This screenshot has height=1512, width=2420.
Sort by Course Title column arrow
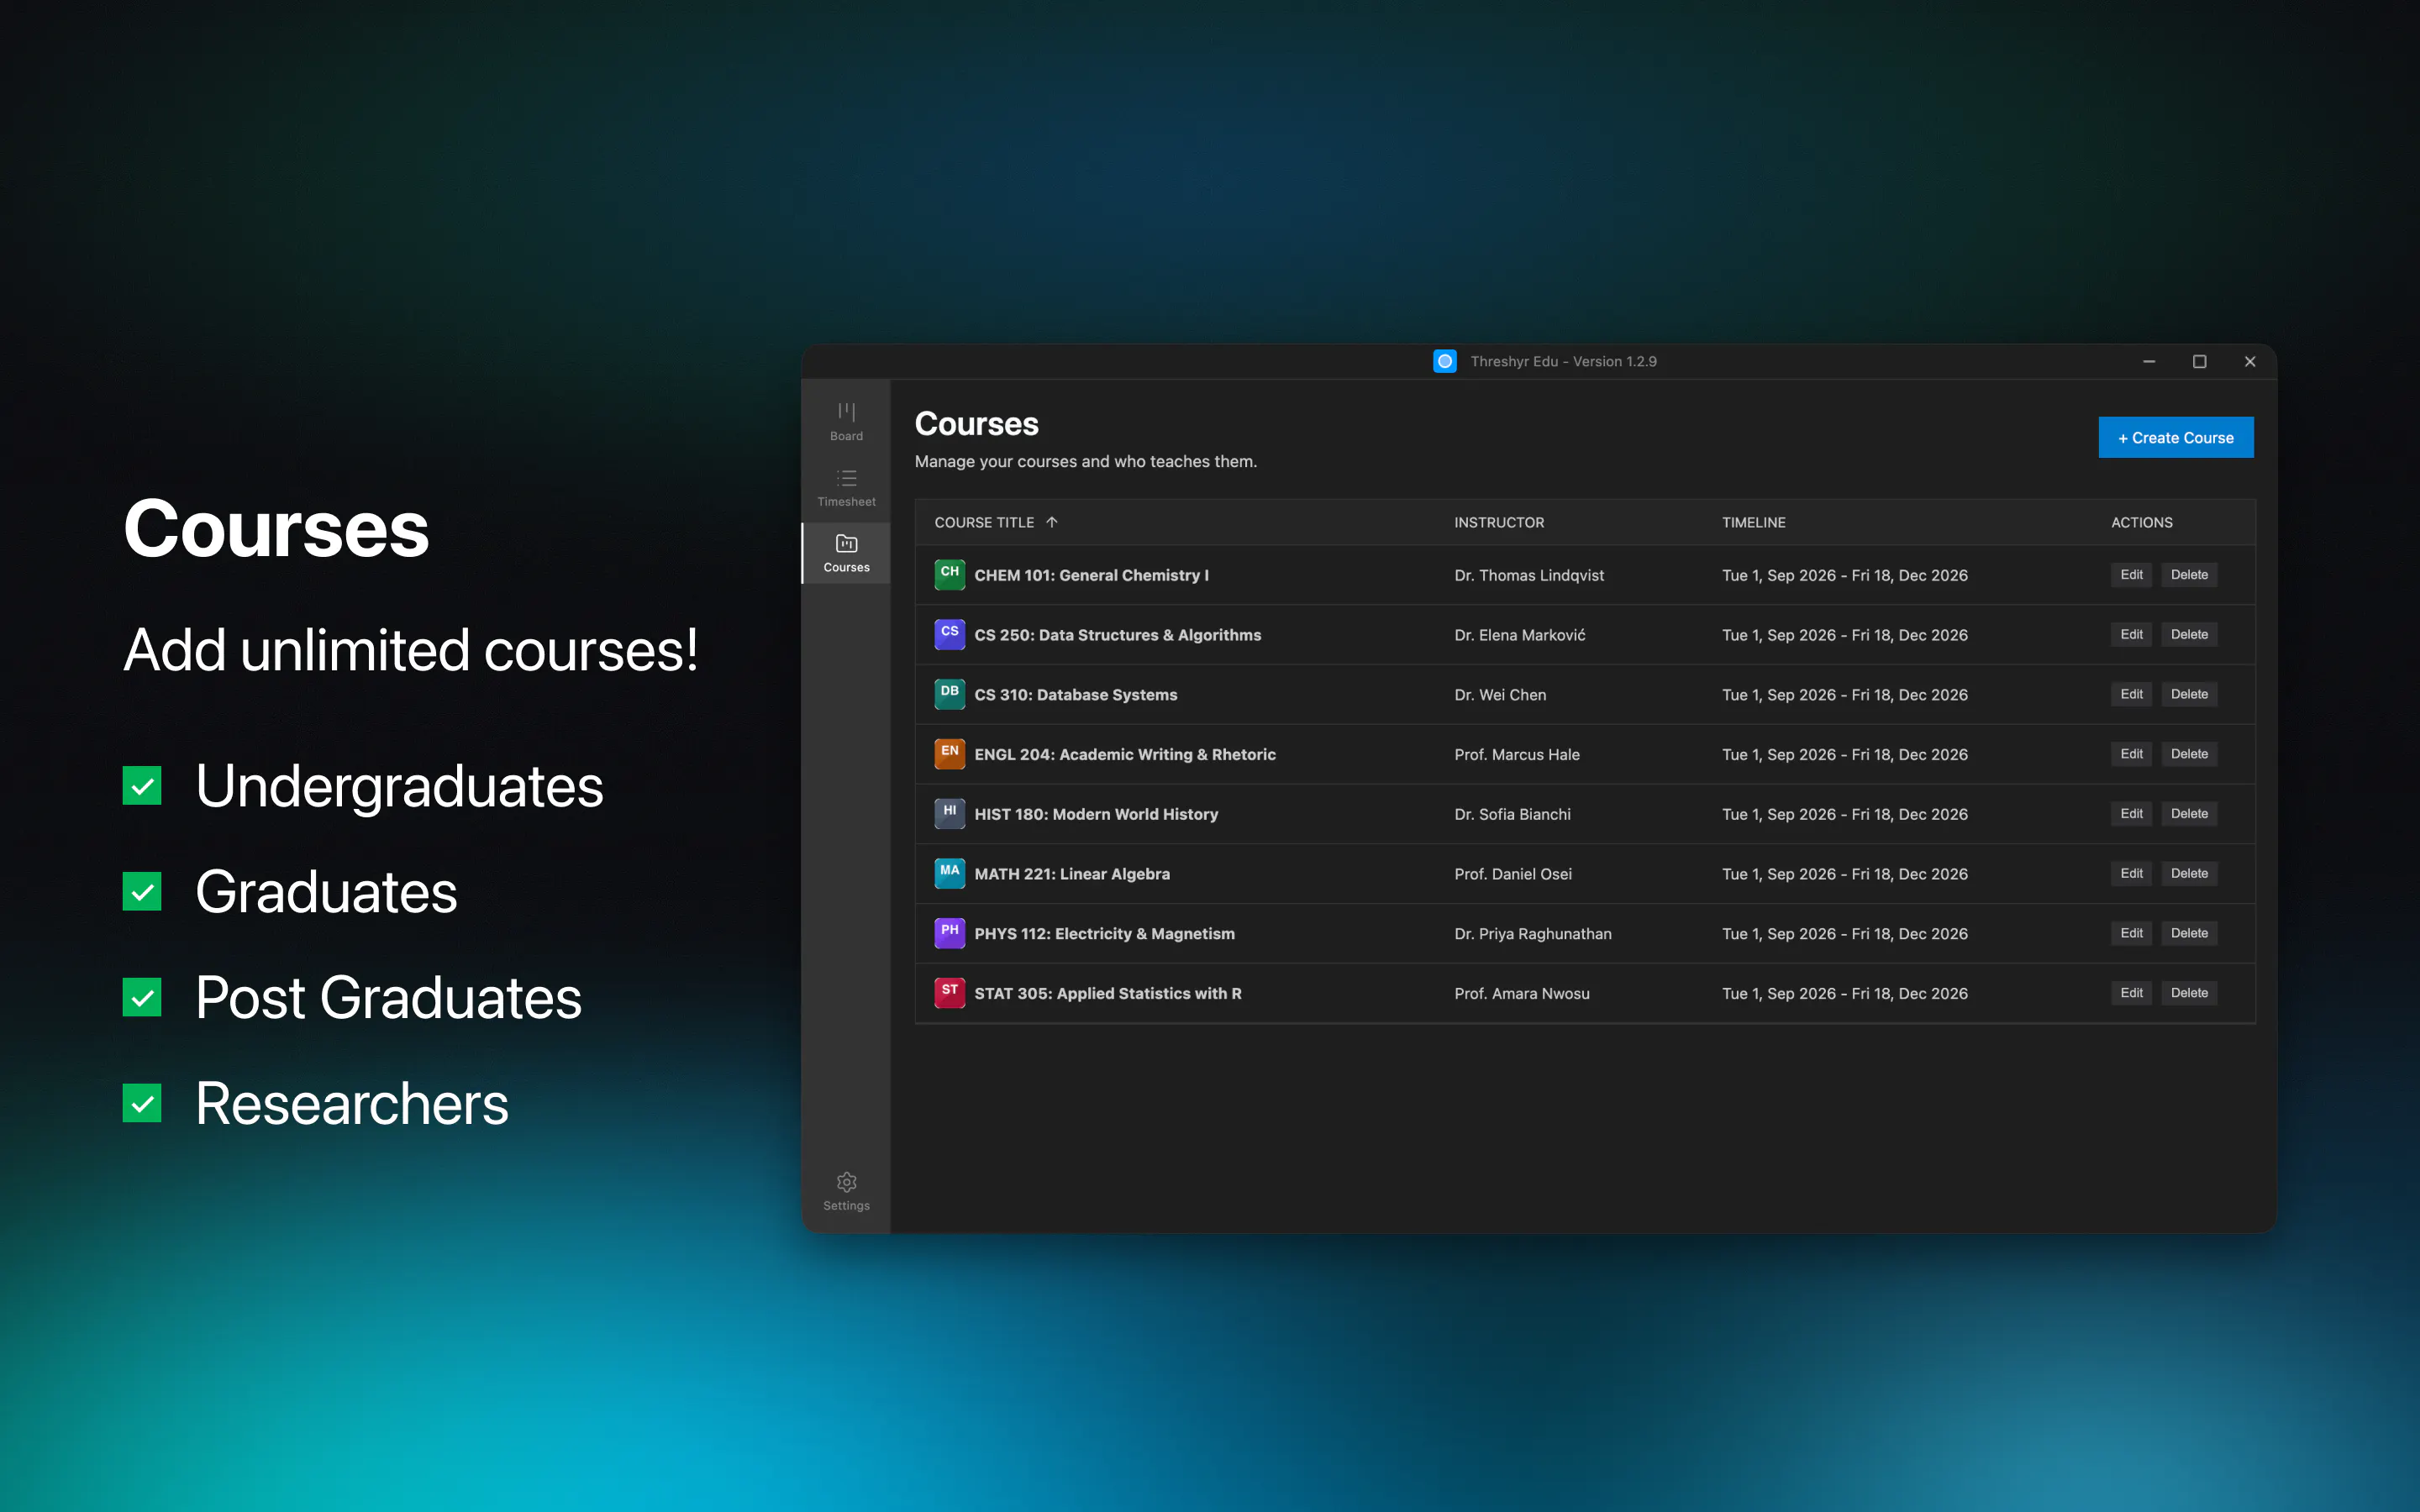pyautogui.click(x=1051, y=522)
